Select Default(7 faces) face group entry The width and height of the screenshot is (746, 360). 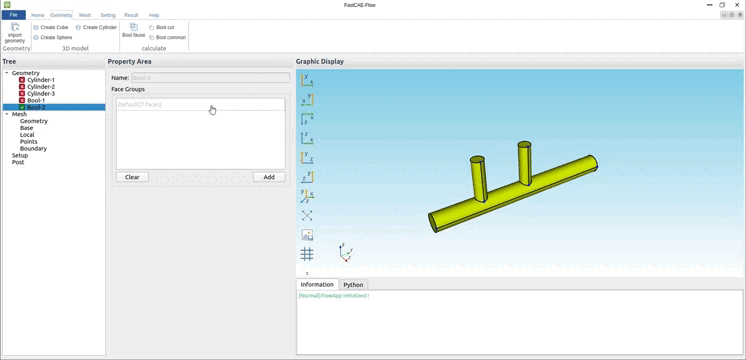(x=201, y=105)
